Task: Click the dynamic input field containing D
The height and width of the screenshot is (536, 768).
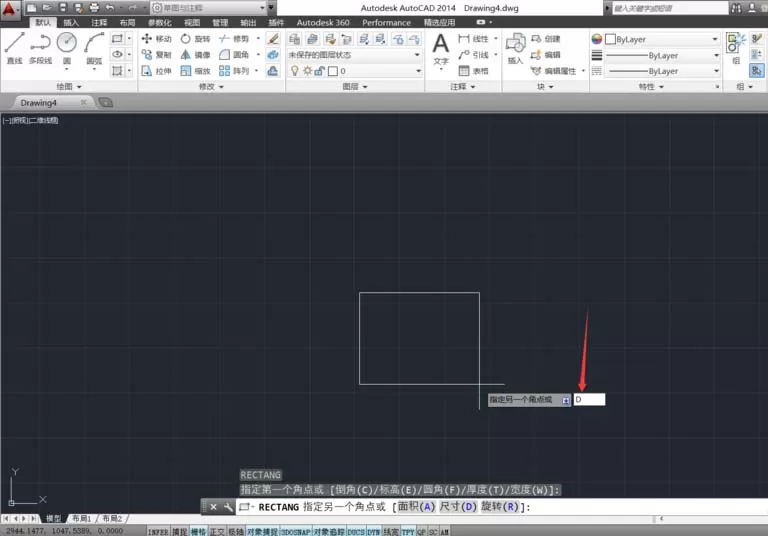Action: 589,400
